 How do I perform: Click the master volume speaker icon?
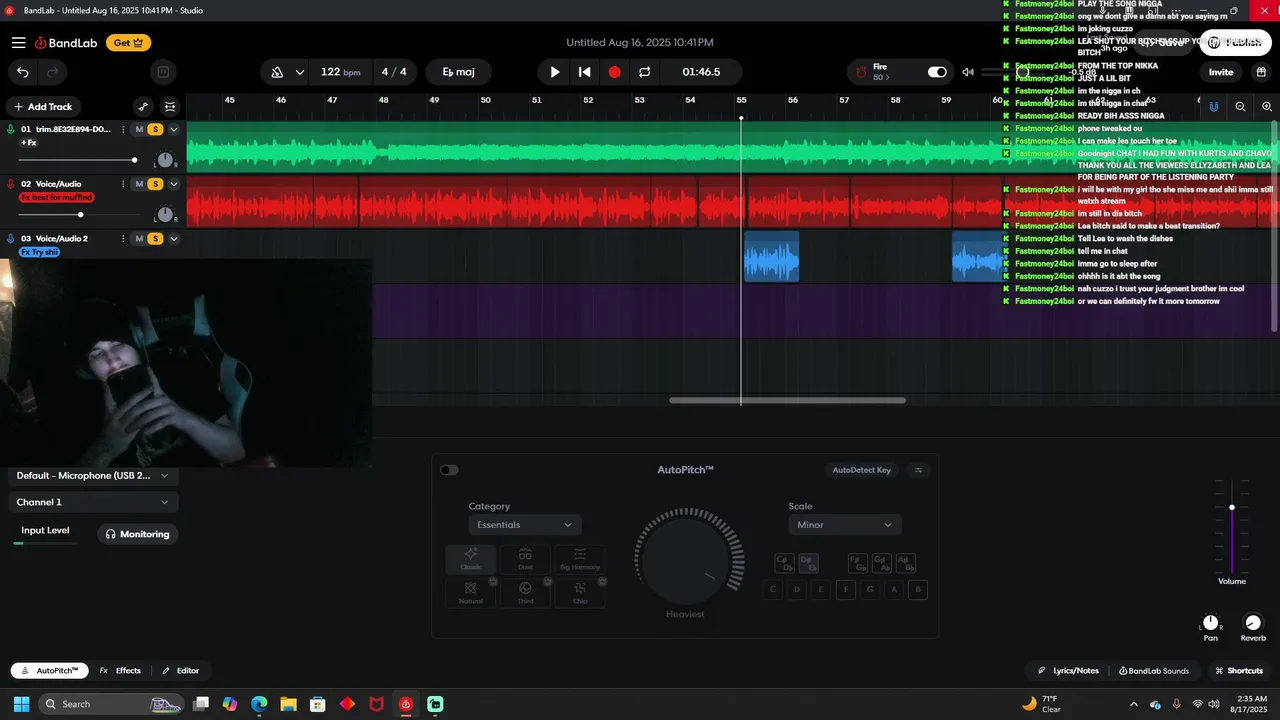tap(968, 72)
